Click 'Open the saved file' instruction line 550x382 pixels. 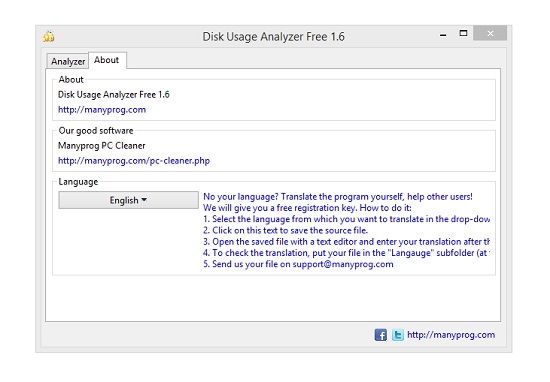[346, 242]
